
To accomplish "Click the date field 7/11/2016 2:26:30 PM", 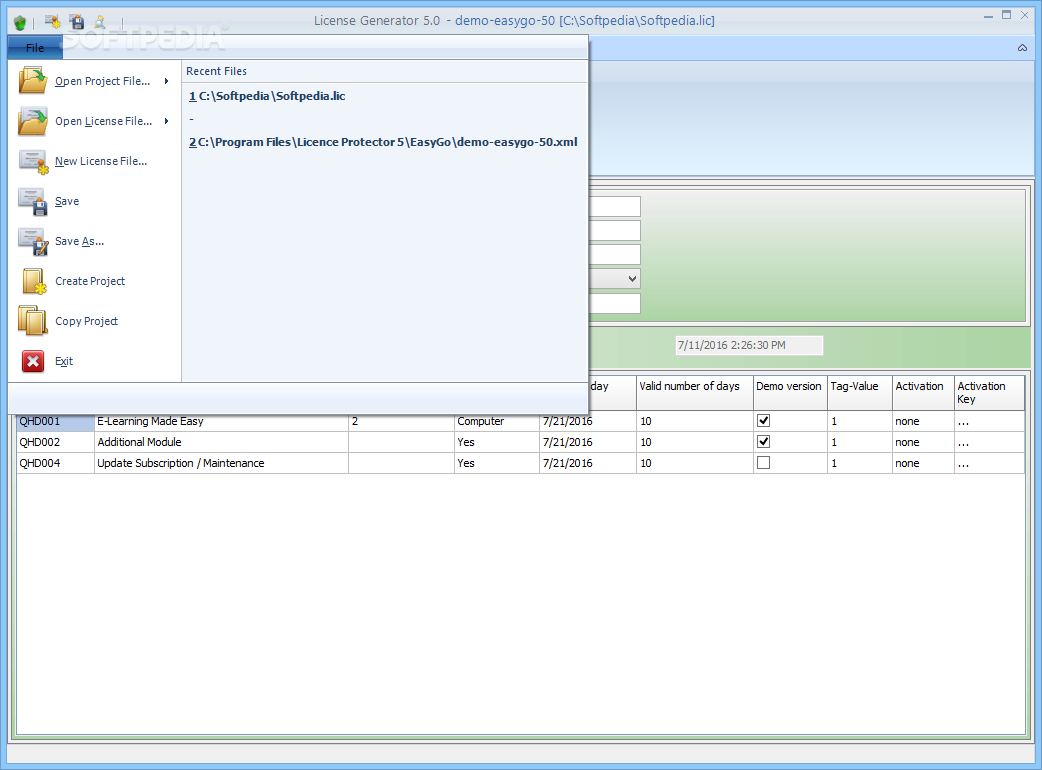I will tap(749, 345).
